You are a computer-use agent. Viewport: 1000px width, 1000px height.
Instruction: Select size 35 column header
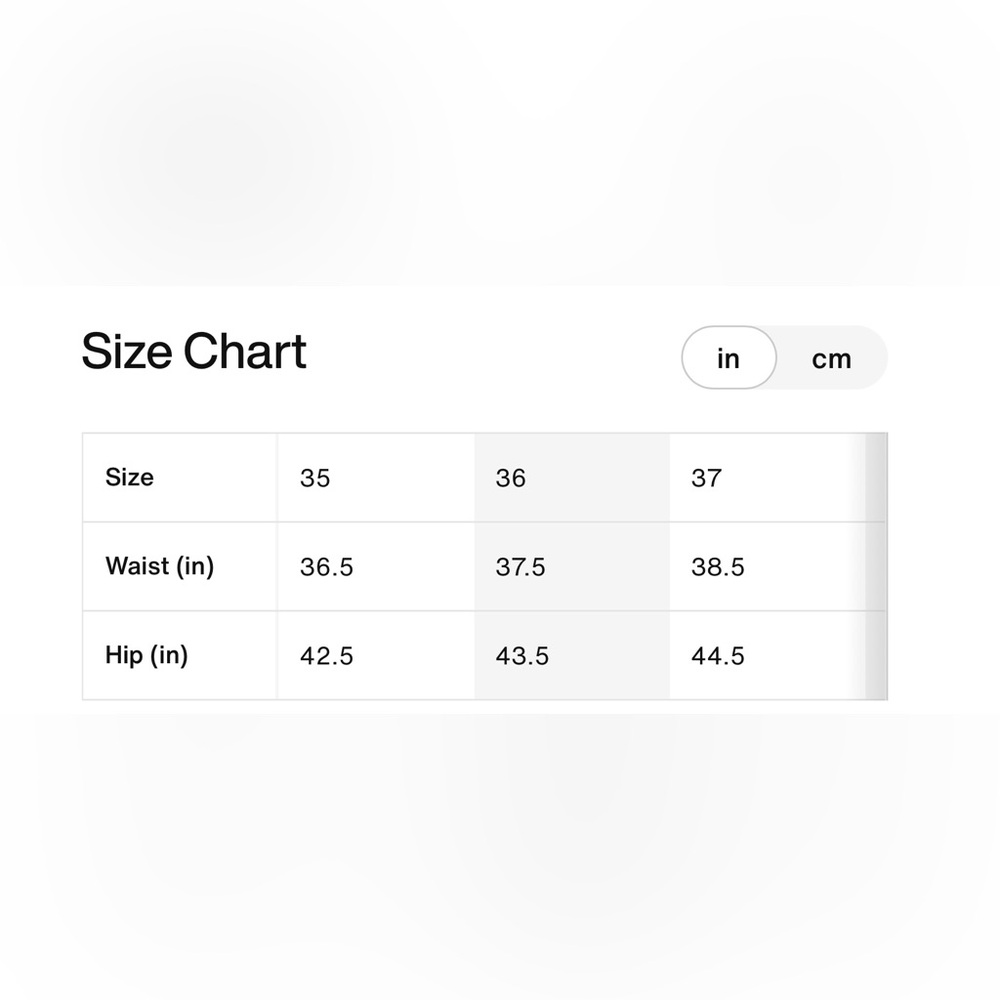point(315,478)
